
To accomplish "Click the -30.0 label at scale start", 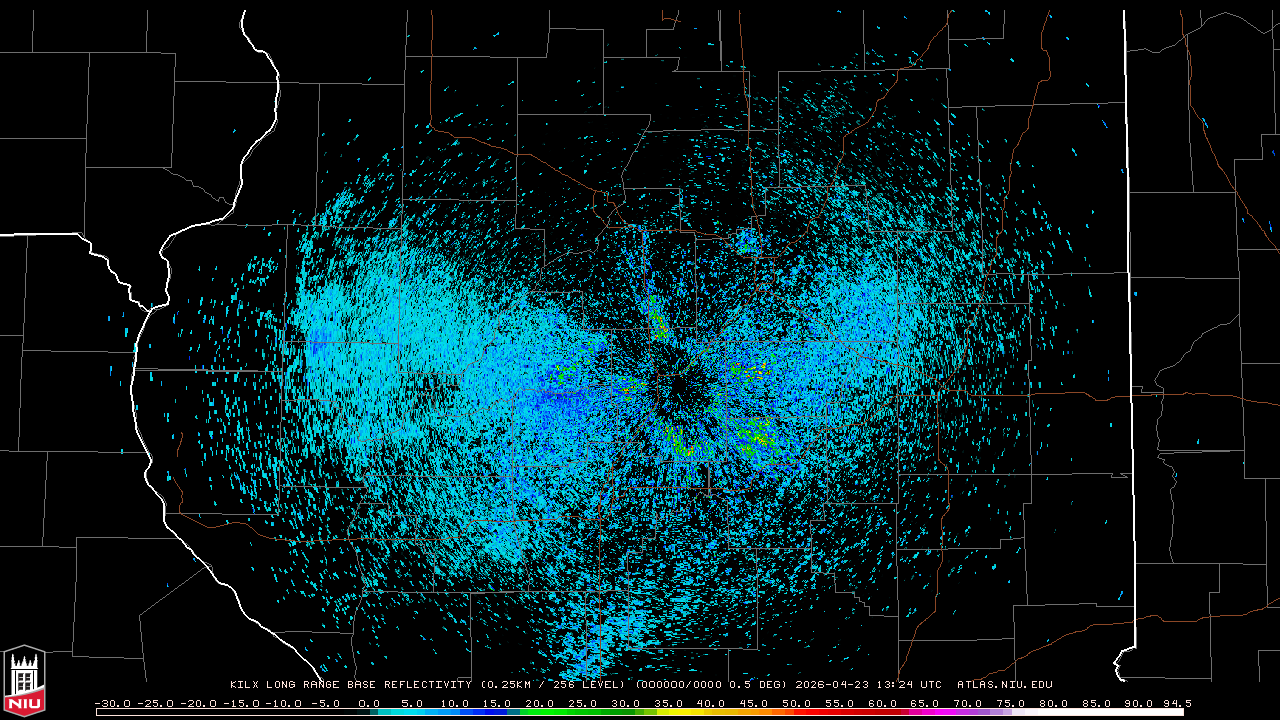I will tap(112, 703).
